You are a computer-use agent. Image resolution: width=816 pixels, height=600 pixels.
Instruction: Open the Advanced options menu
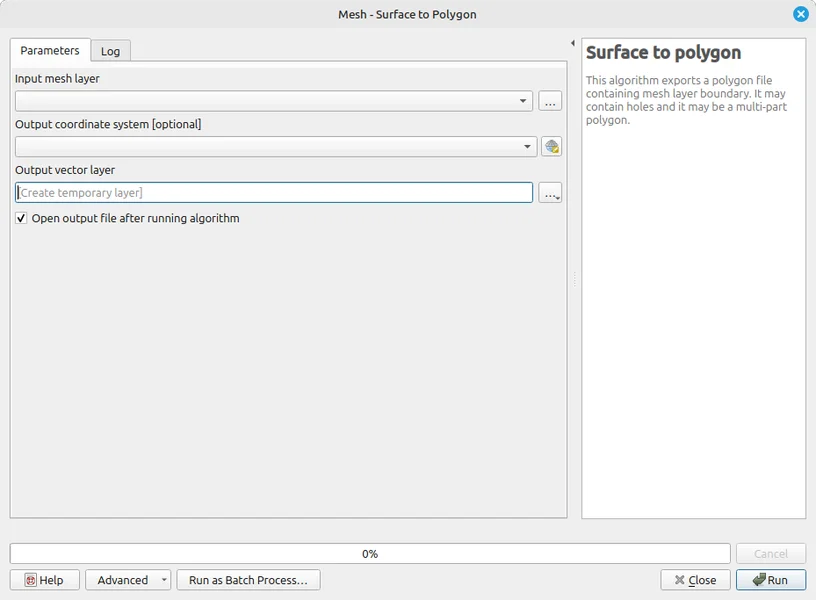[127, 580]
